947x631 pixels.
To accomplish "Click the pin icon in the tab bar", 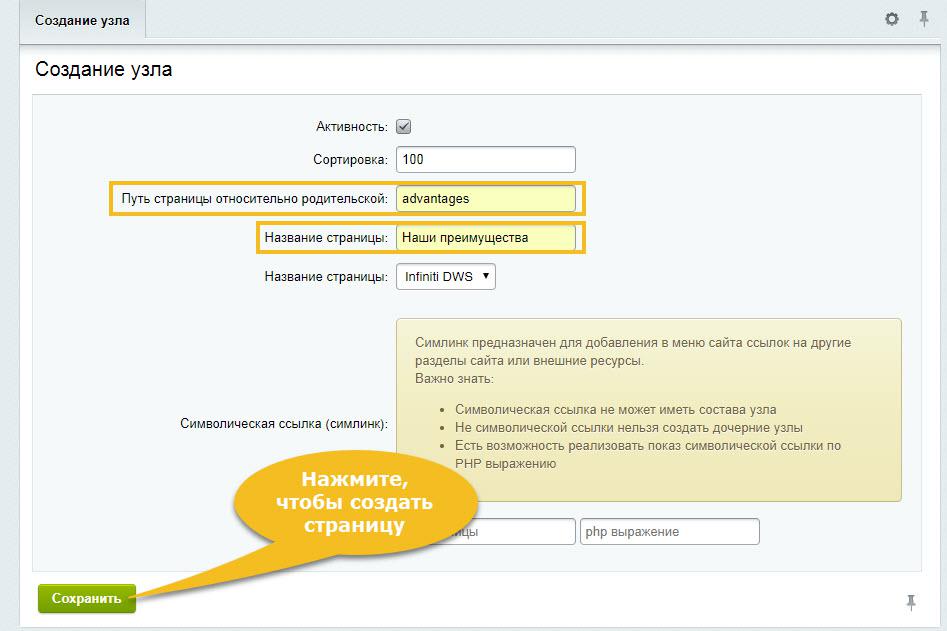I will (x=924, y=19).
